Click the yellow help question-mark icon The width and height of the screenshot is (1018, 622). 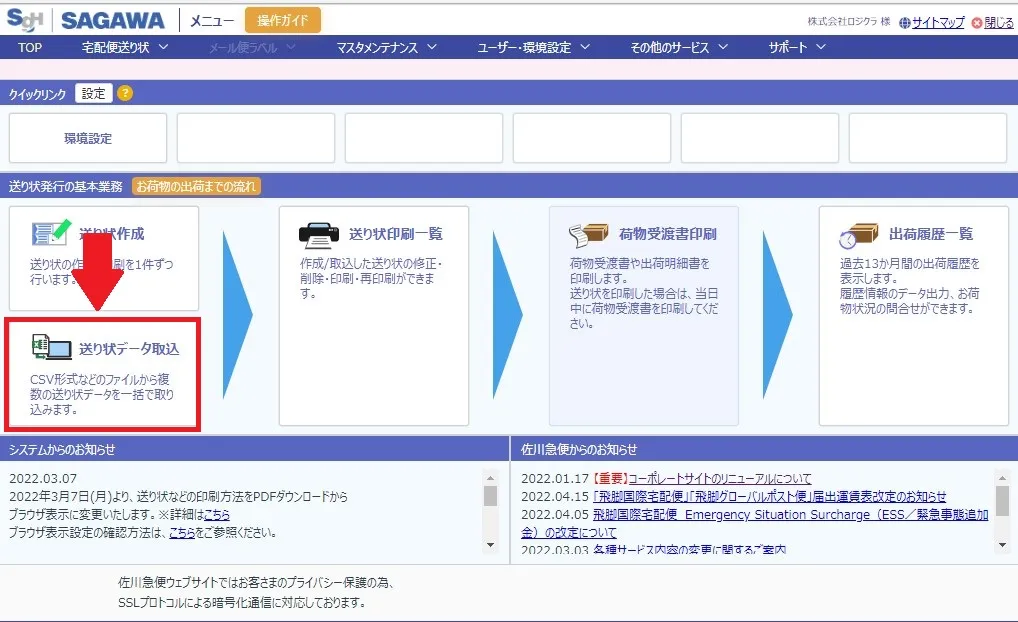(125, 93)
